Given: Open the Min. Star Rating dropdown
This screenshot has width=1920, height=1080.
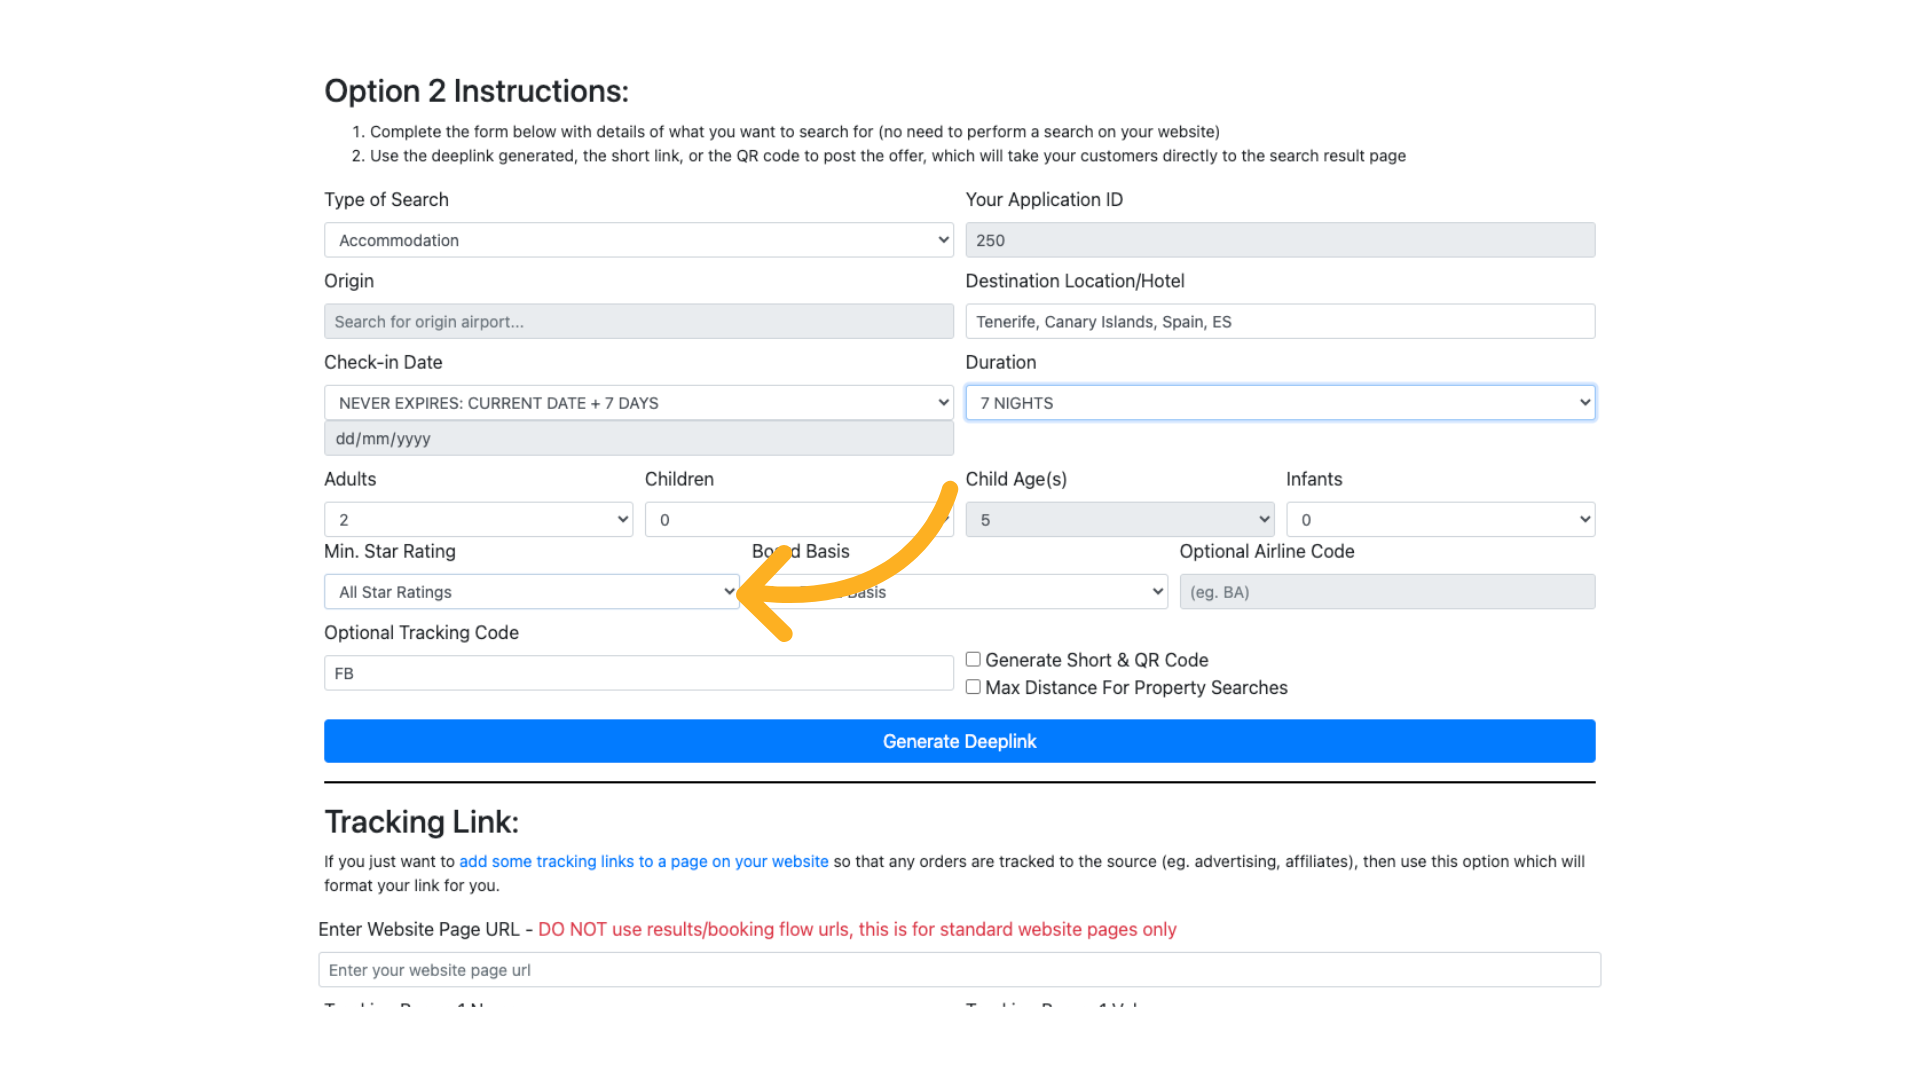Looking at the screenshot, I should [x=531, y=592].
